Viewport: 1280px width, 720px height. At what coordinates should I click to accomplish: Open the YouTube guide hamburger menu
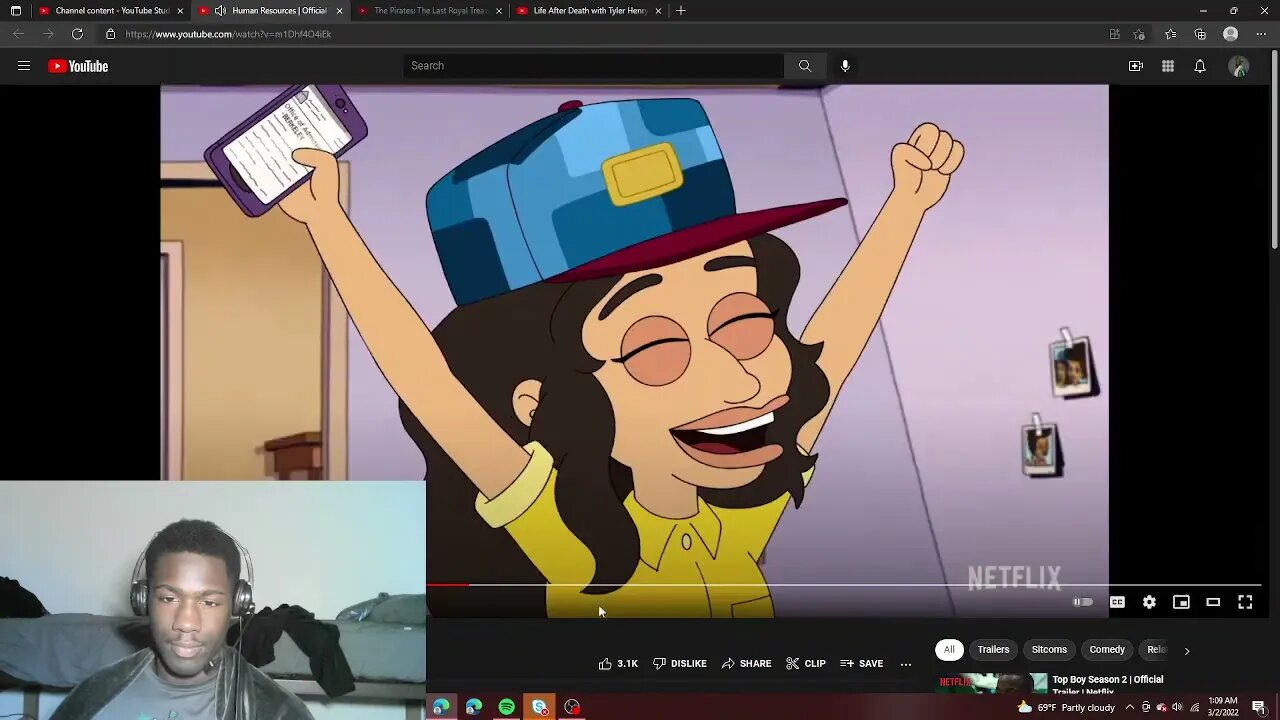[x=24, y=66]
